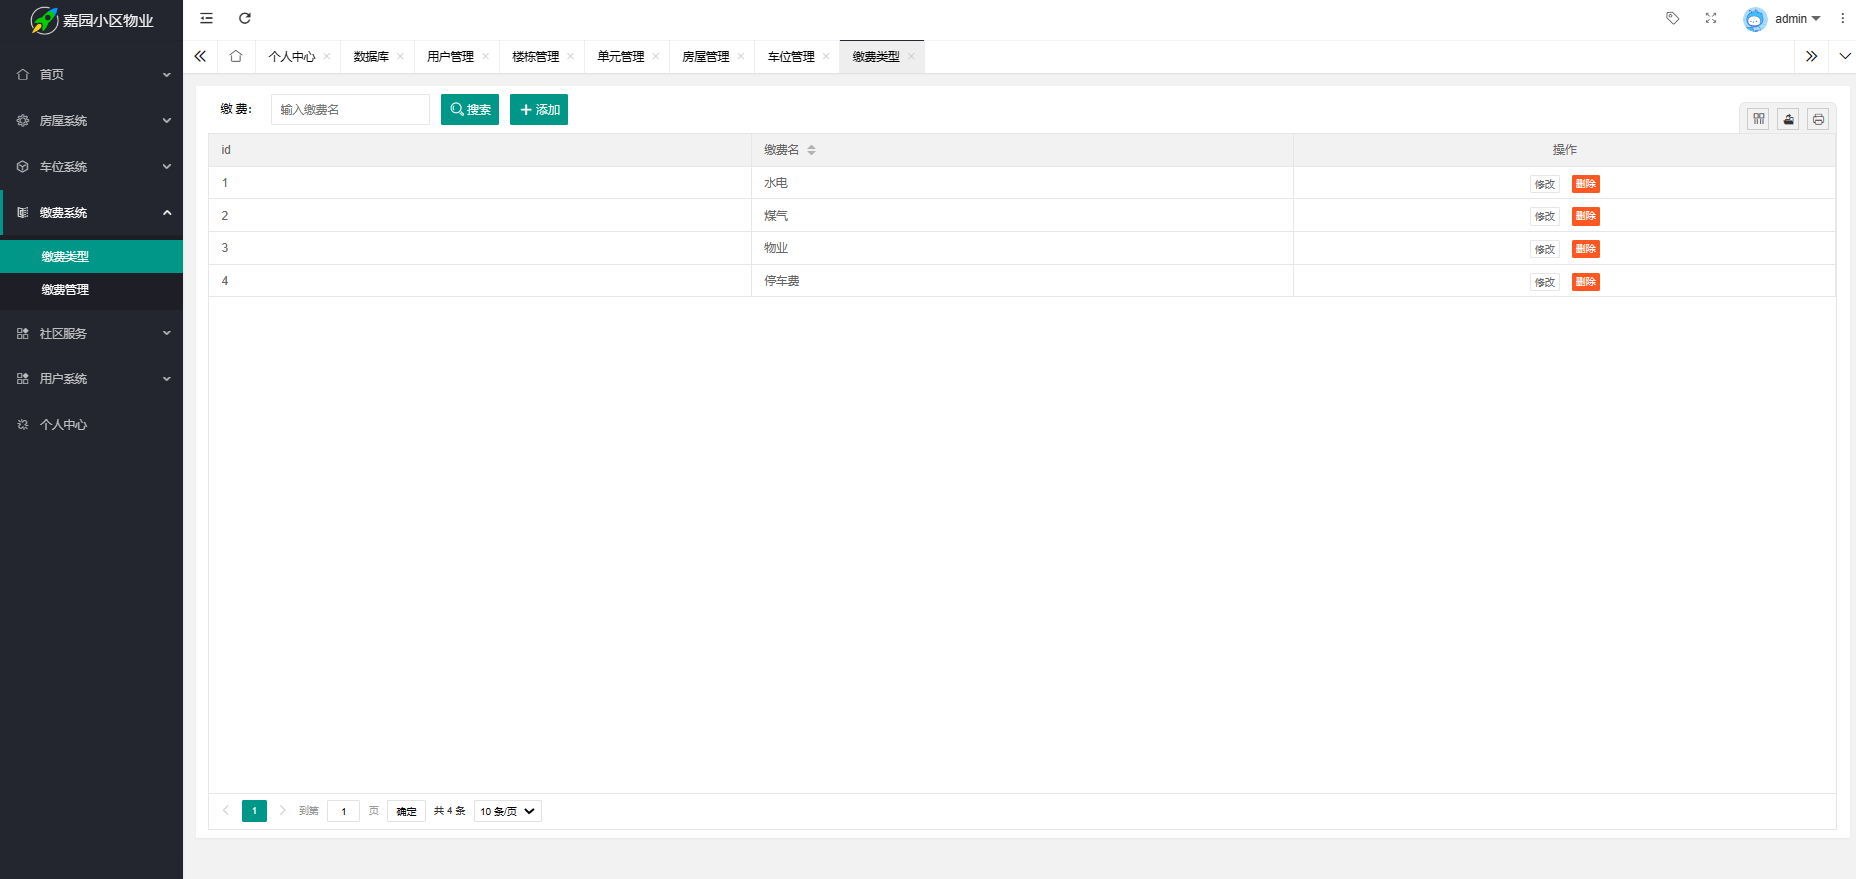Expand the 社区服务 sidebar menu
This screenshot has width=1856, height=879.
(91, 334)
